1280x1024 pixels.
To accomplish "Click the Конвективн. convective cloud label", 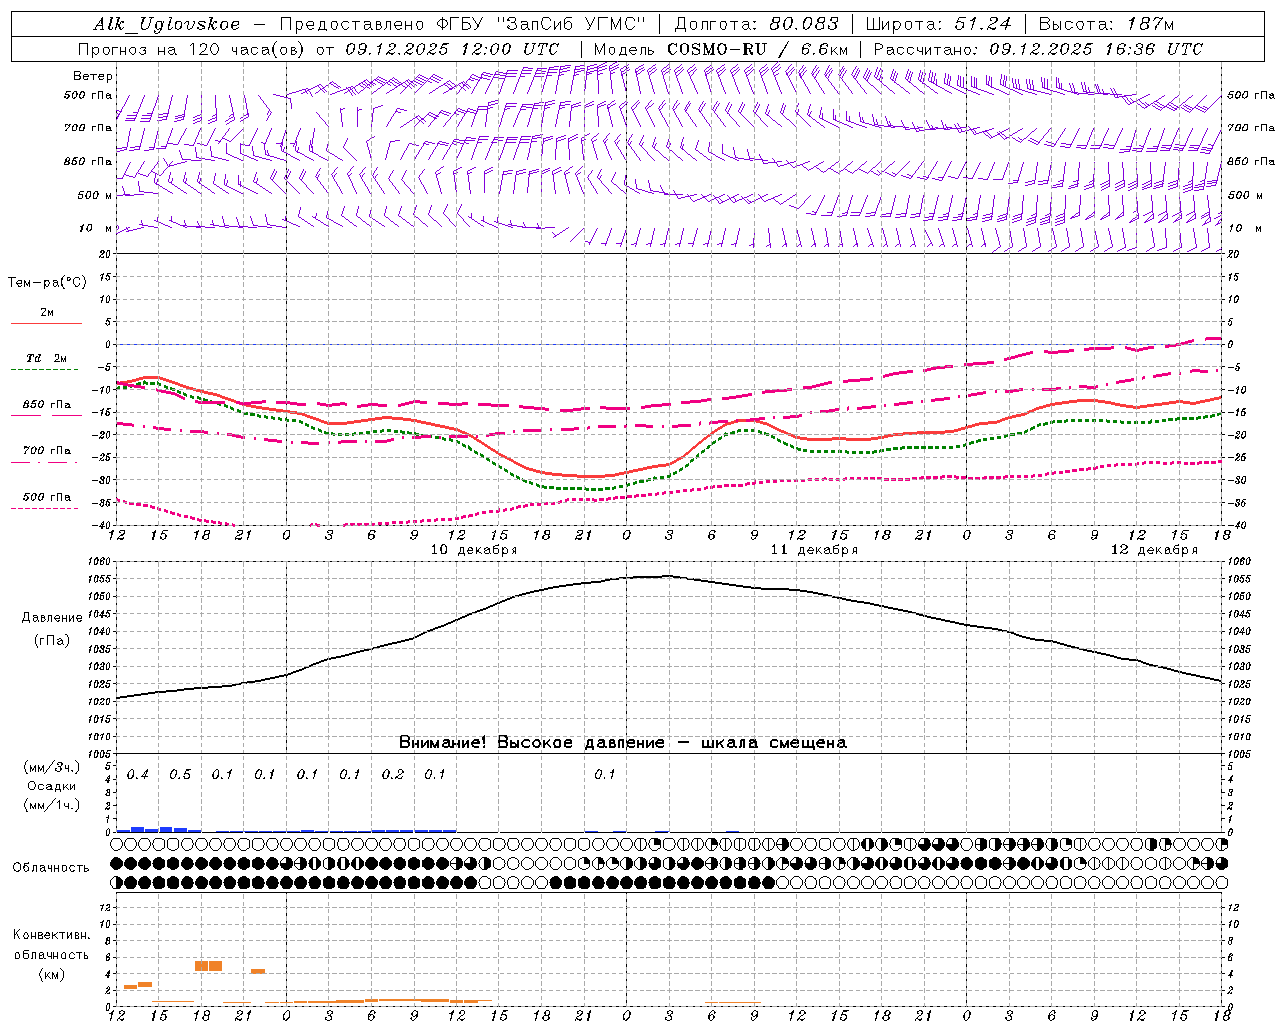I will coord(52,936).
